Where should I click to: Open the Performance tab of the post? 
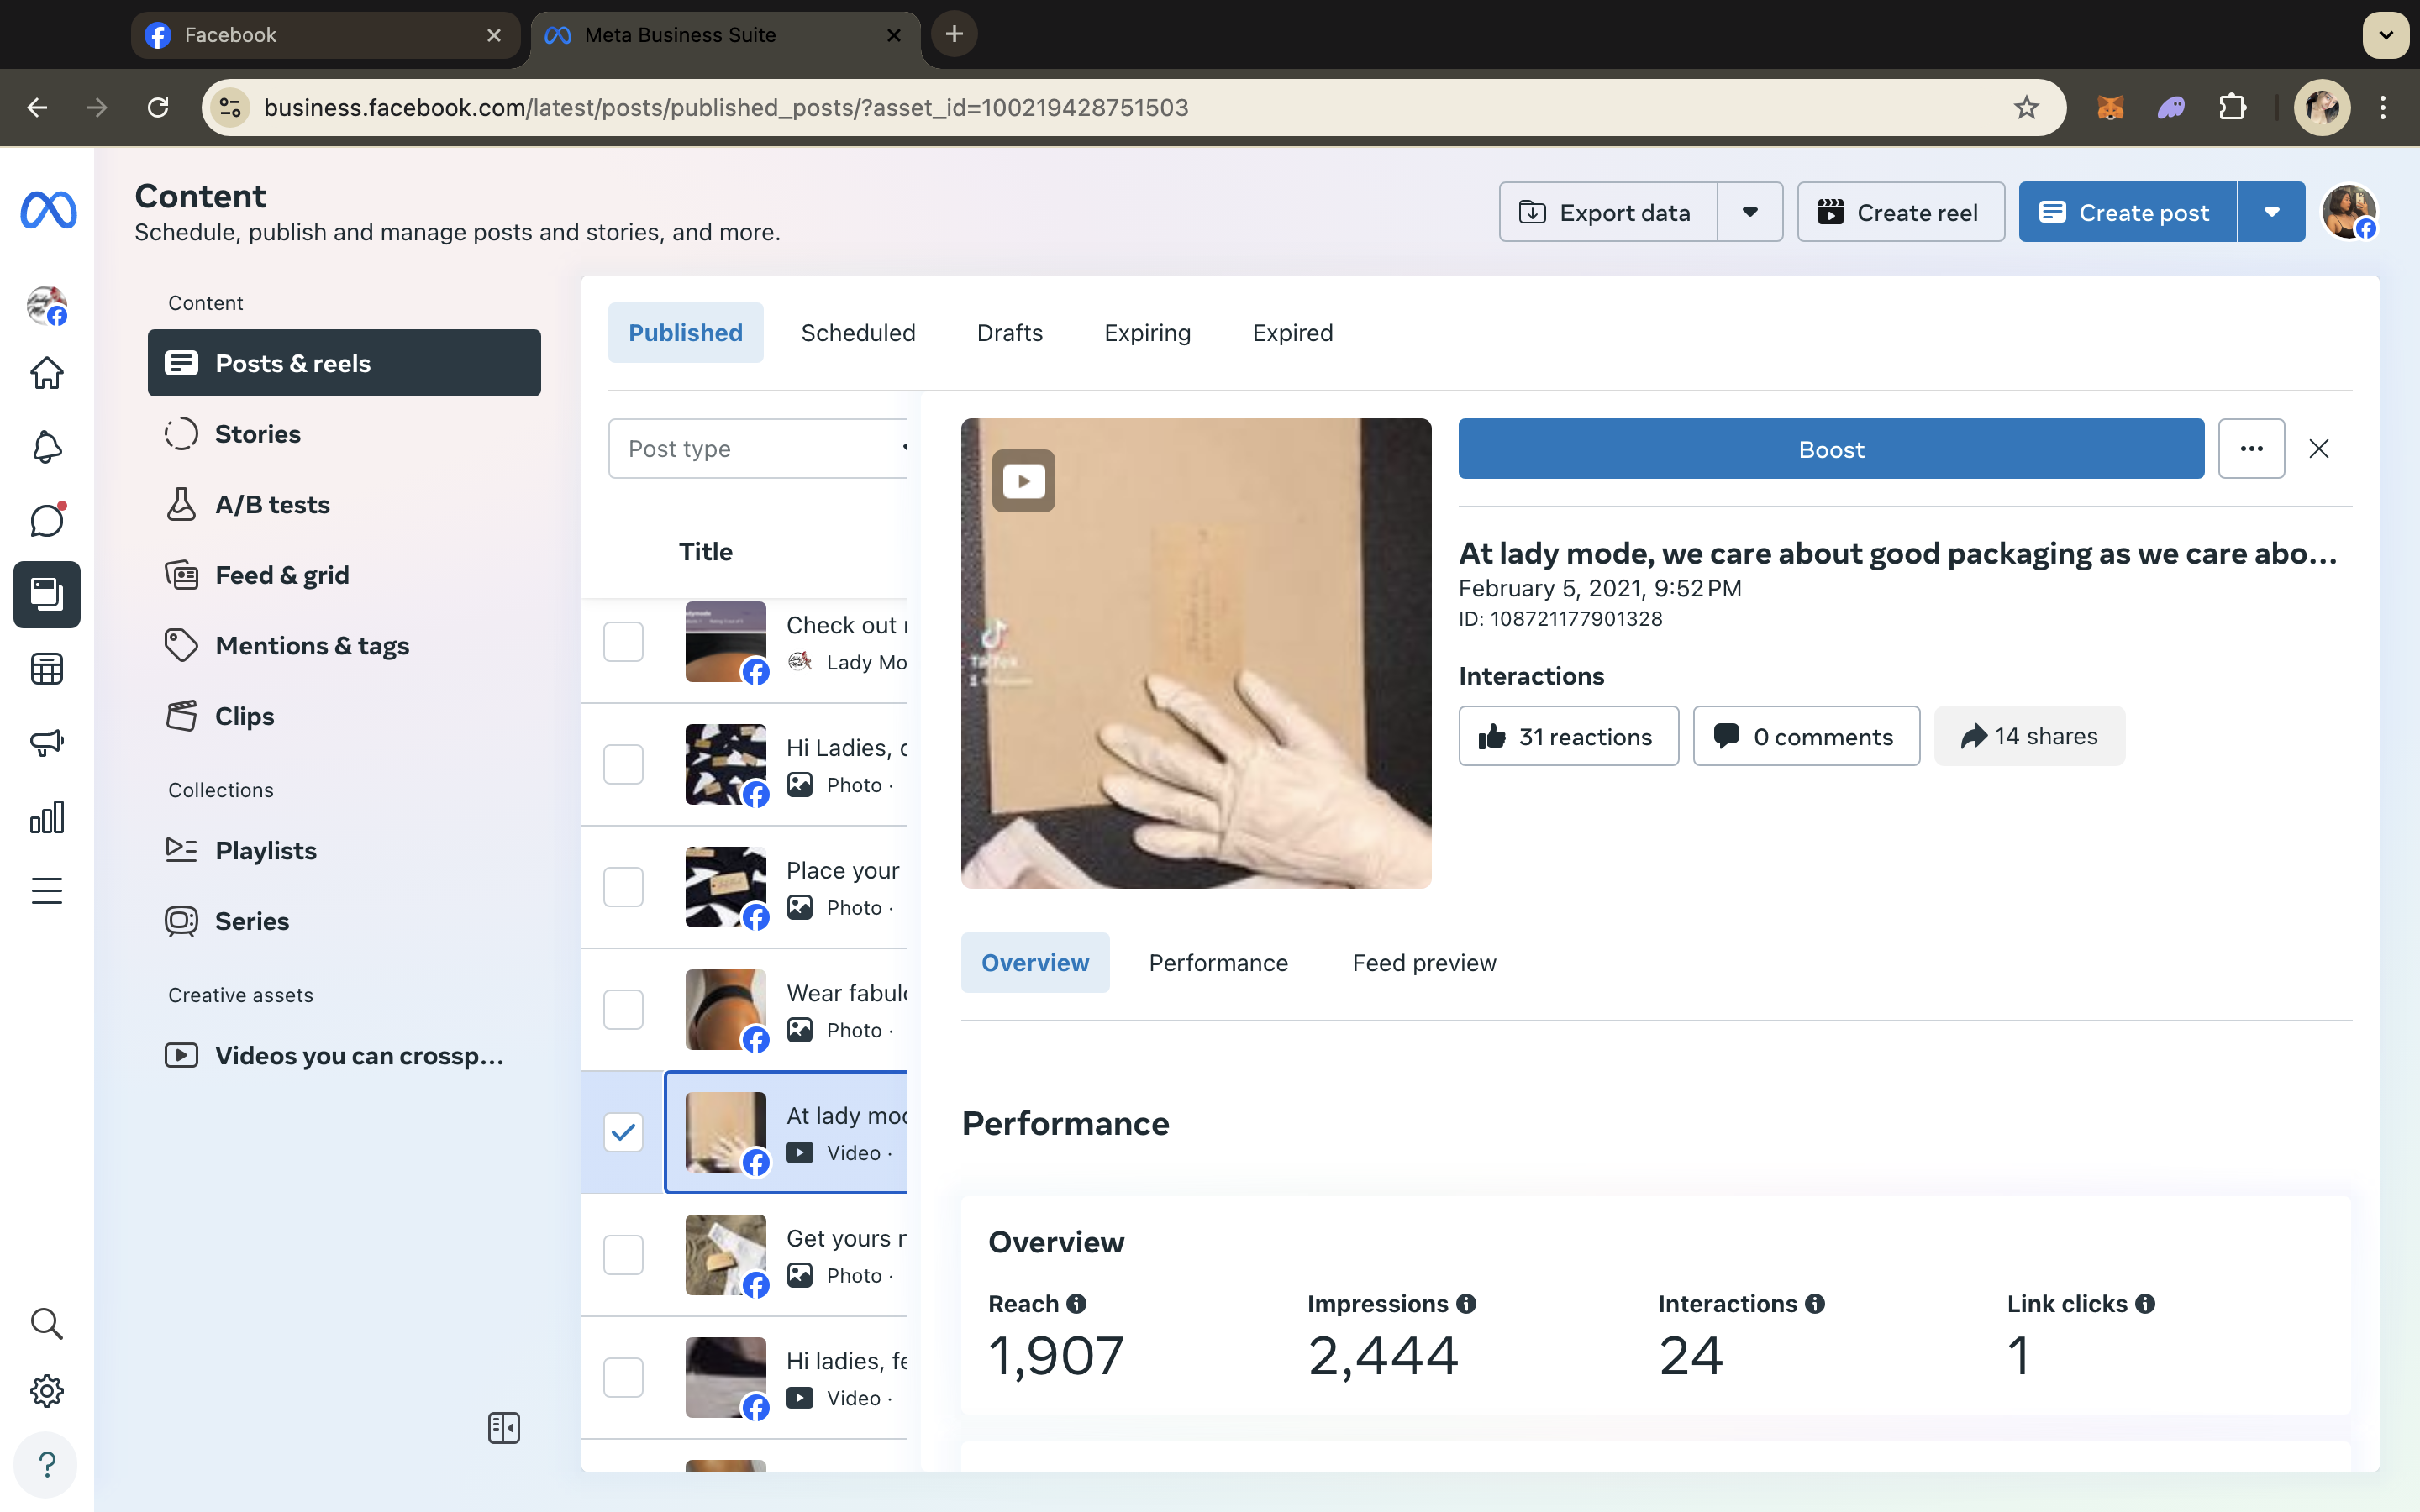1218,963
